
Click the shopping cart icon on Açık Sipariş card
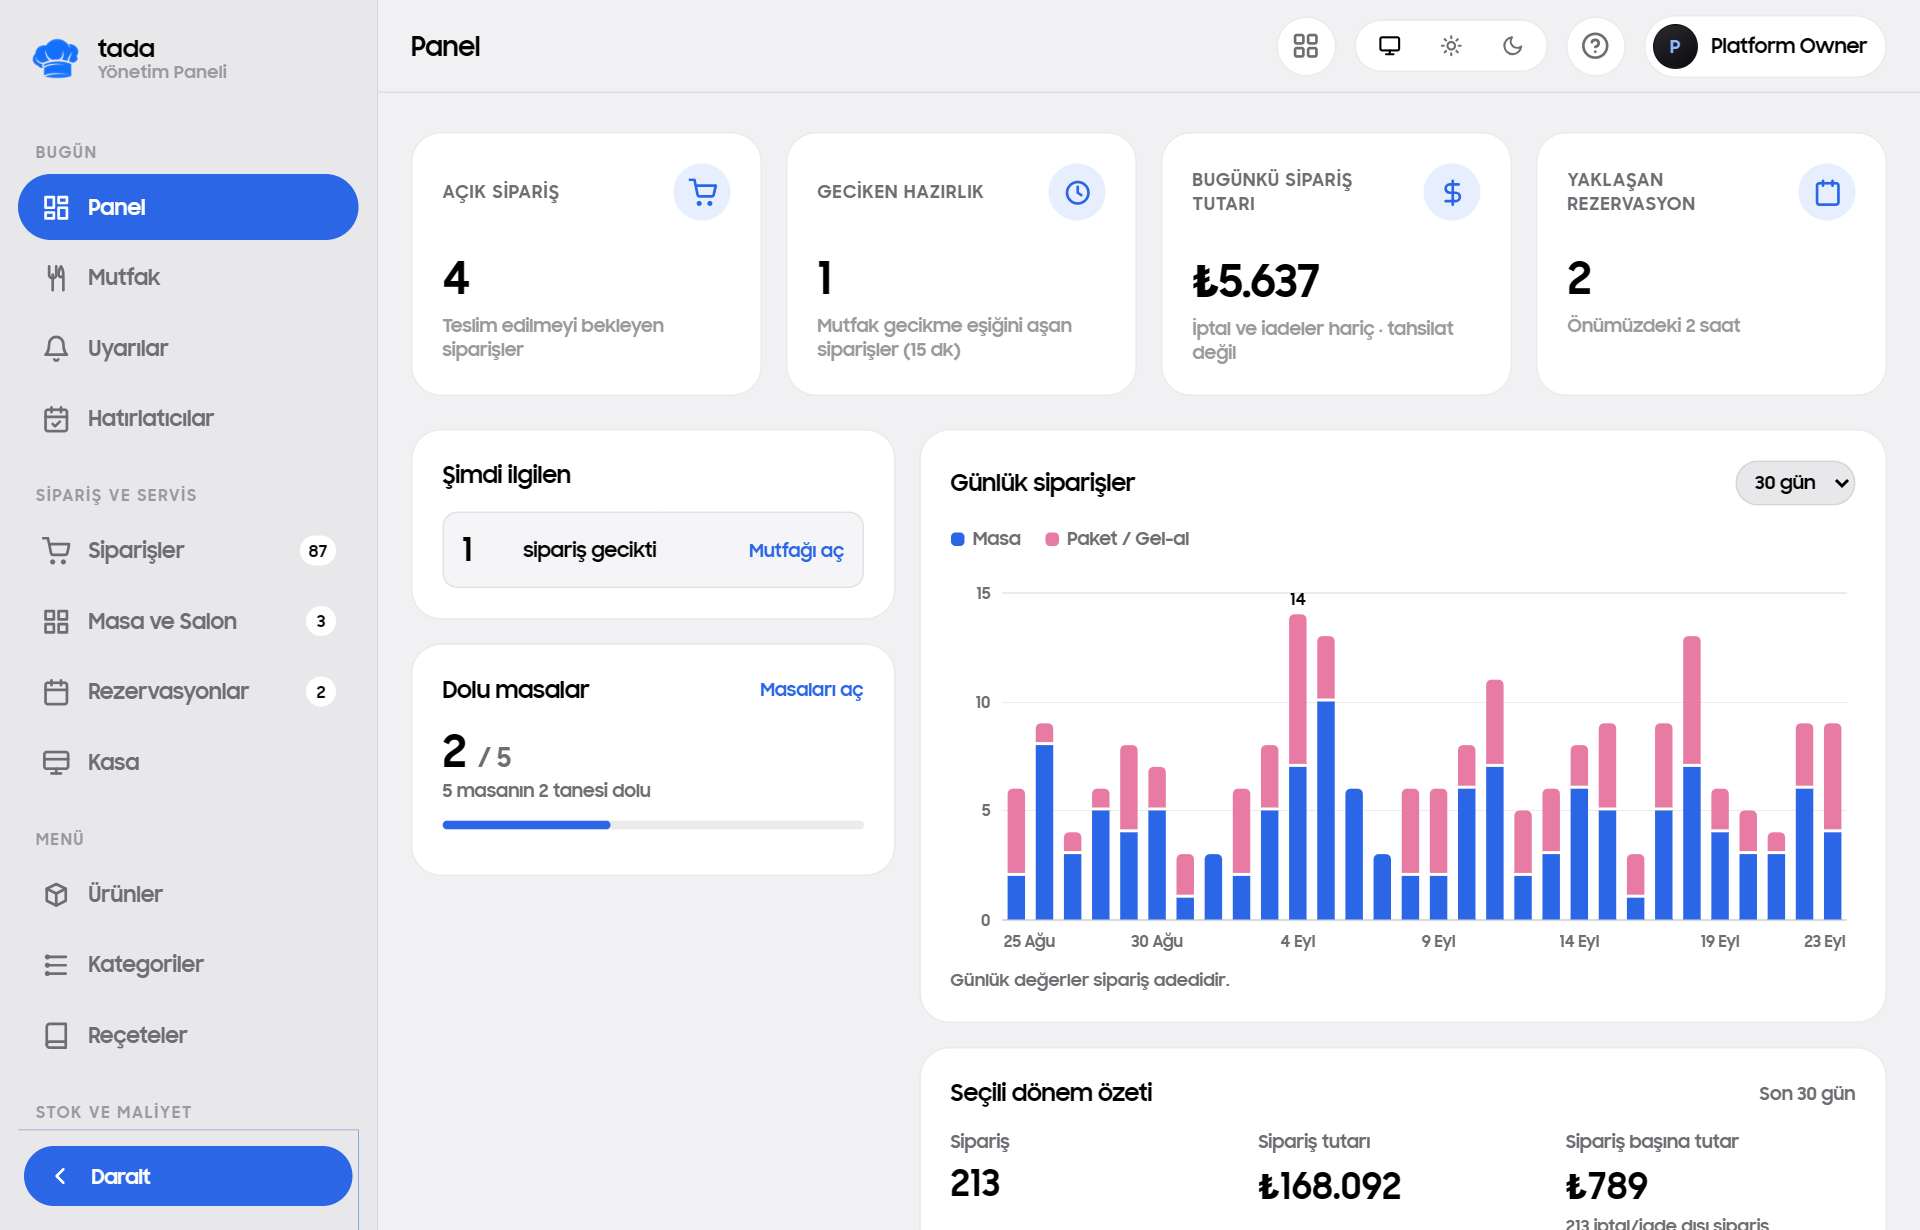702,192
